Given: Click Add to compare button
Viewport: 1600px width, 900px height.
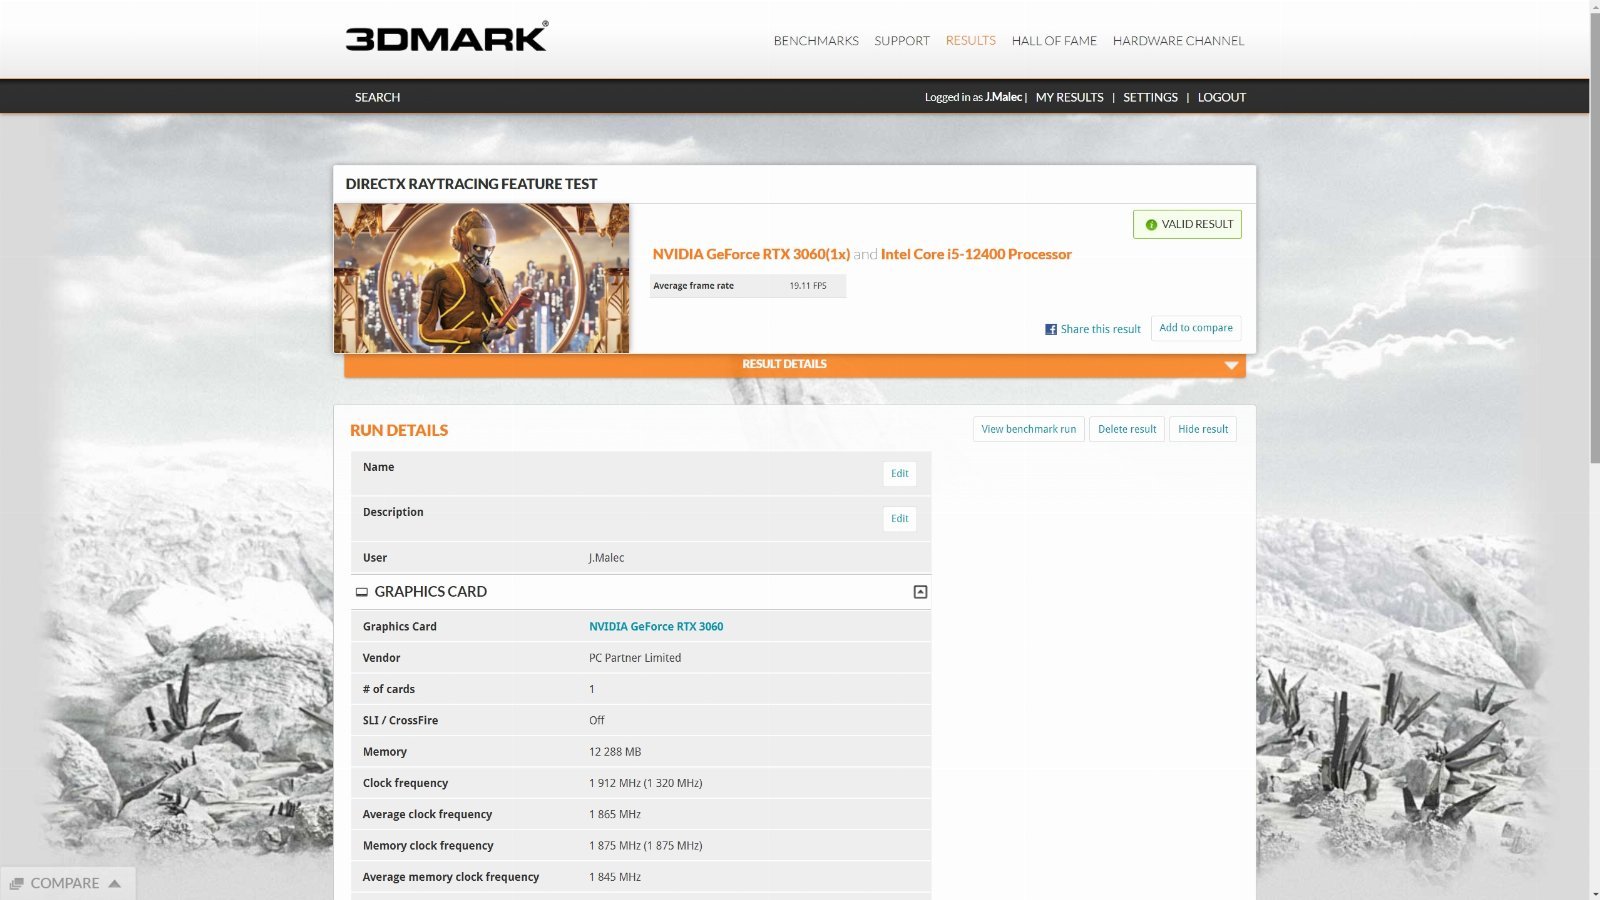Looking at the screenshot, I should [1196, 328].
